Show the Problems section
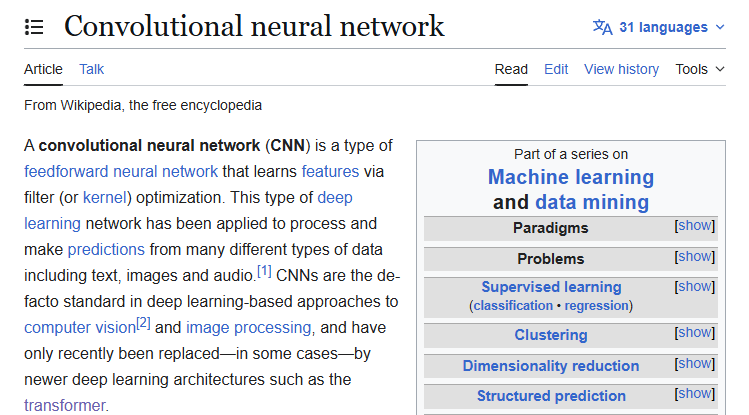This screenshot has width=749, height=415. 695,256
